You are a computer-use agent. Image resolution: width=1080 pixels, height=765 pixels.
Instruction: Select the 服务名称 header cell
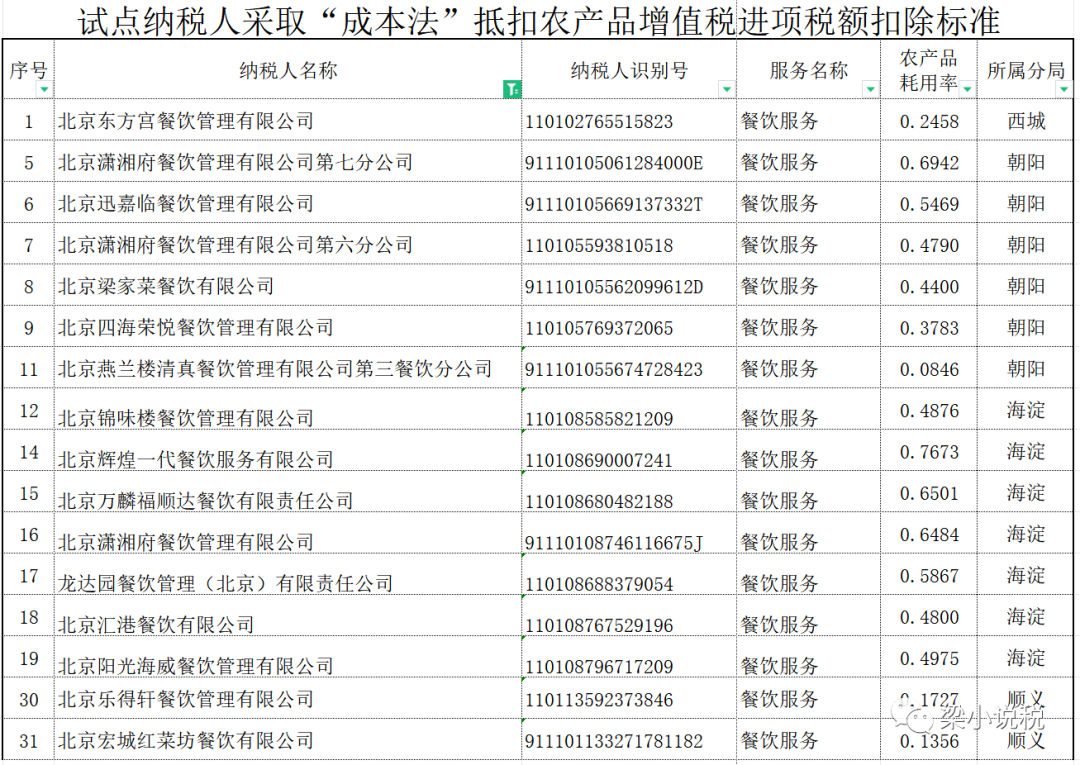pyautogui.click(x=809, y=70)
